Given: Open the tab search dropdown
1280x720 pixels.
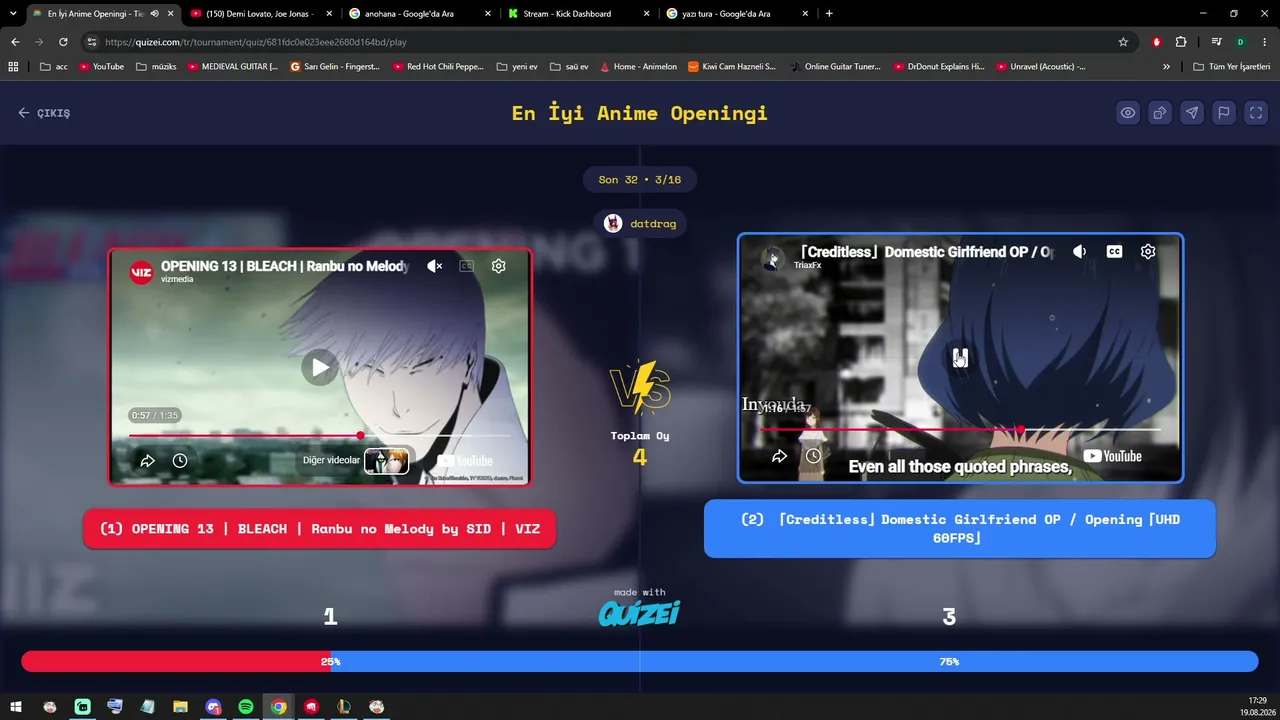Looking at the screenshot, I should (x=13, y=14).
